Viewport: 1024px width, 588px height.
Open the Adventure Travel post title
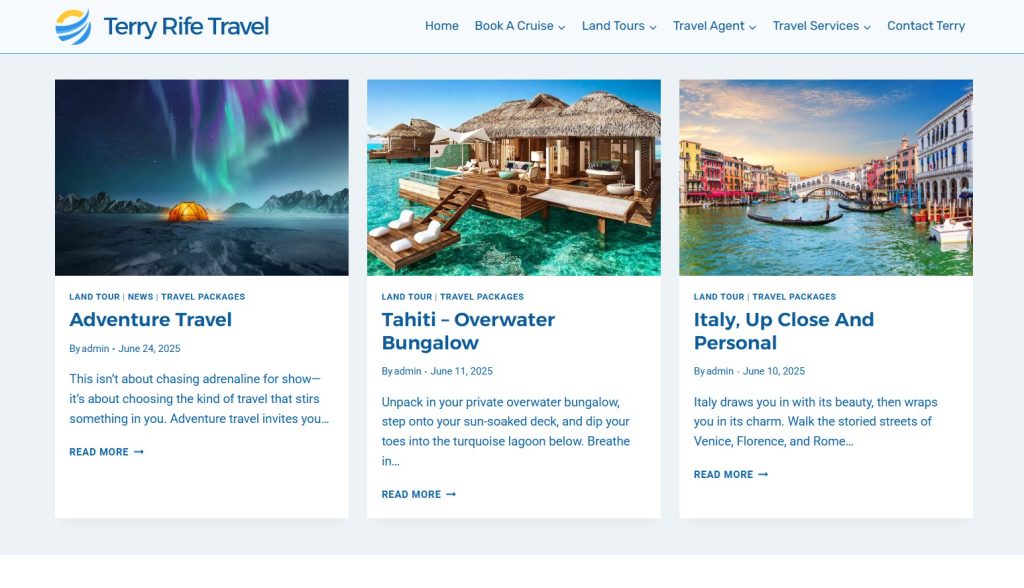[151, 319]
